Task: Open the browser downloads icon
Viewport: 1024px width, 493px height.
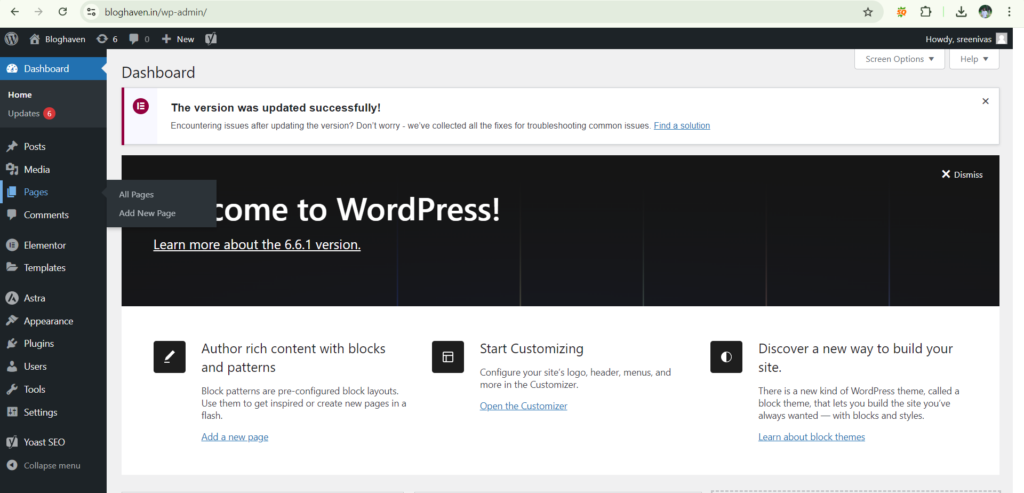Action: coord(961,12)
